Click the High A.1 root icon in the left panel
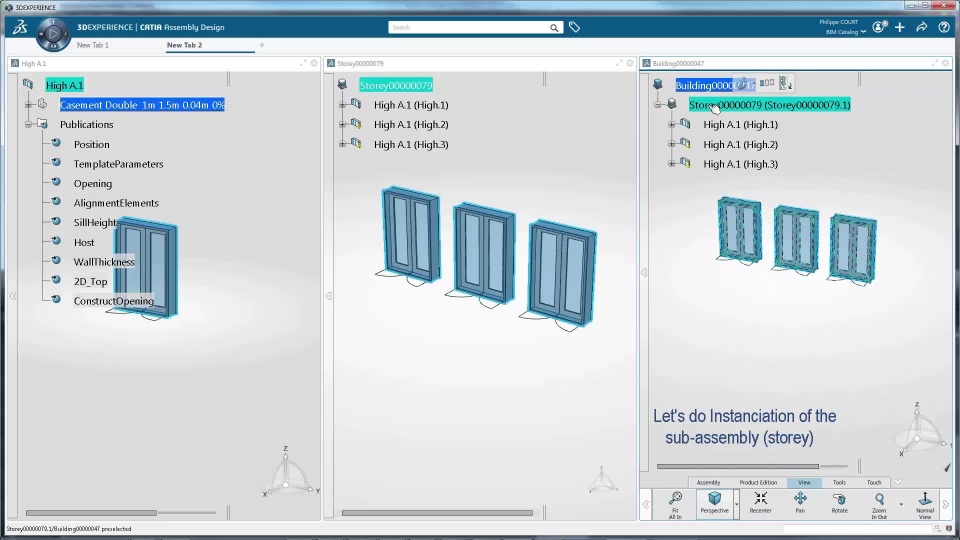The image size is (960, 540). pyautogui.click(x=28, y=84)
